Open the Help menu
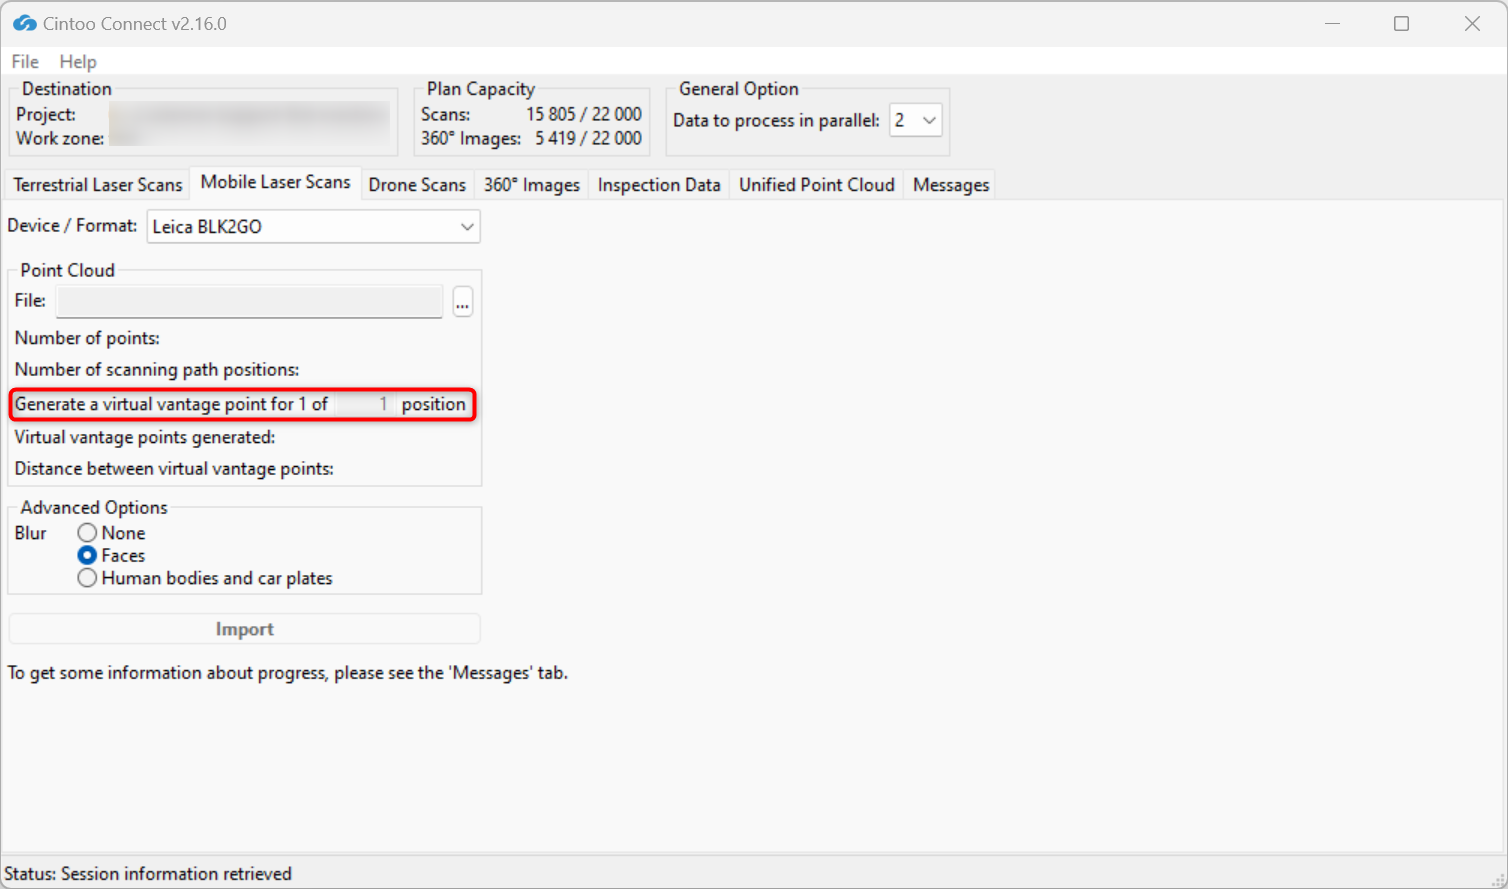The image size is (1508, 889). pyautogui.click(x=78, y=62)
